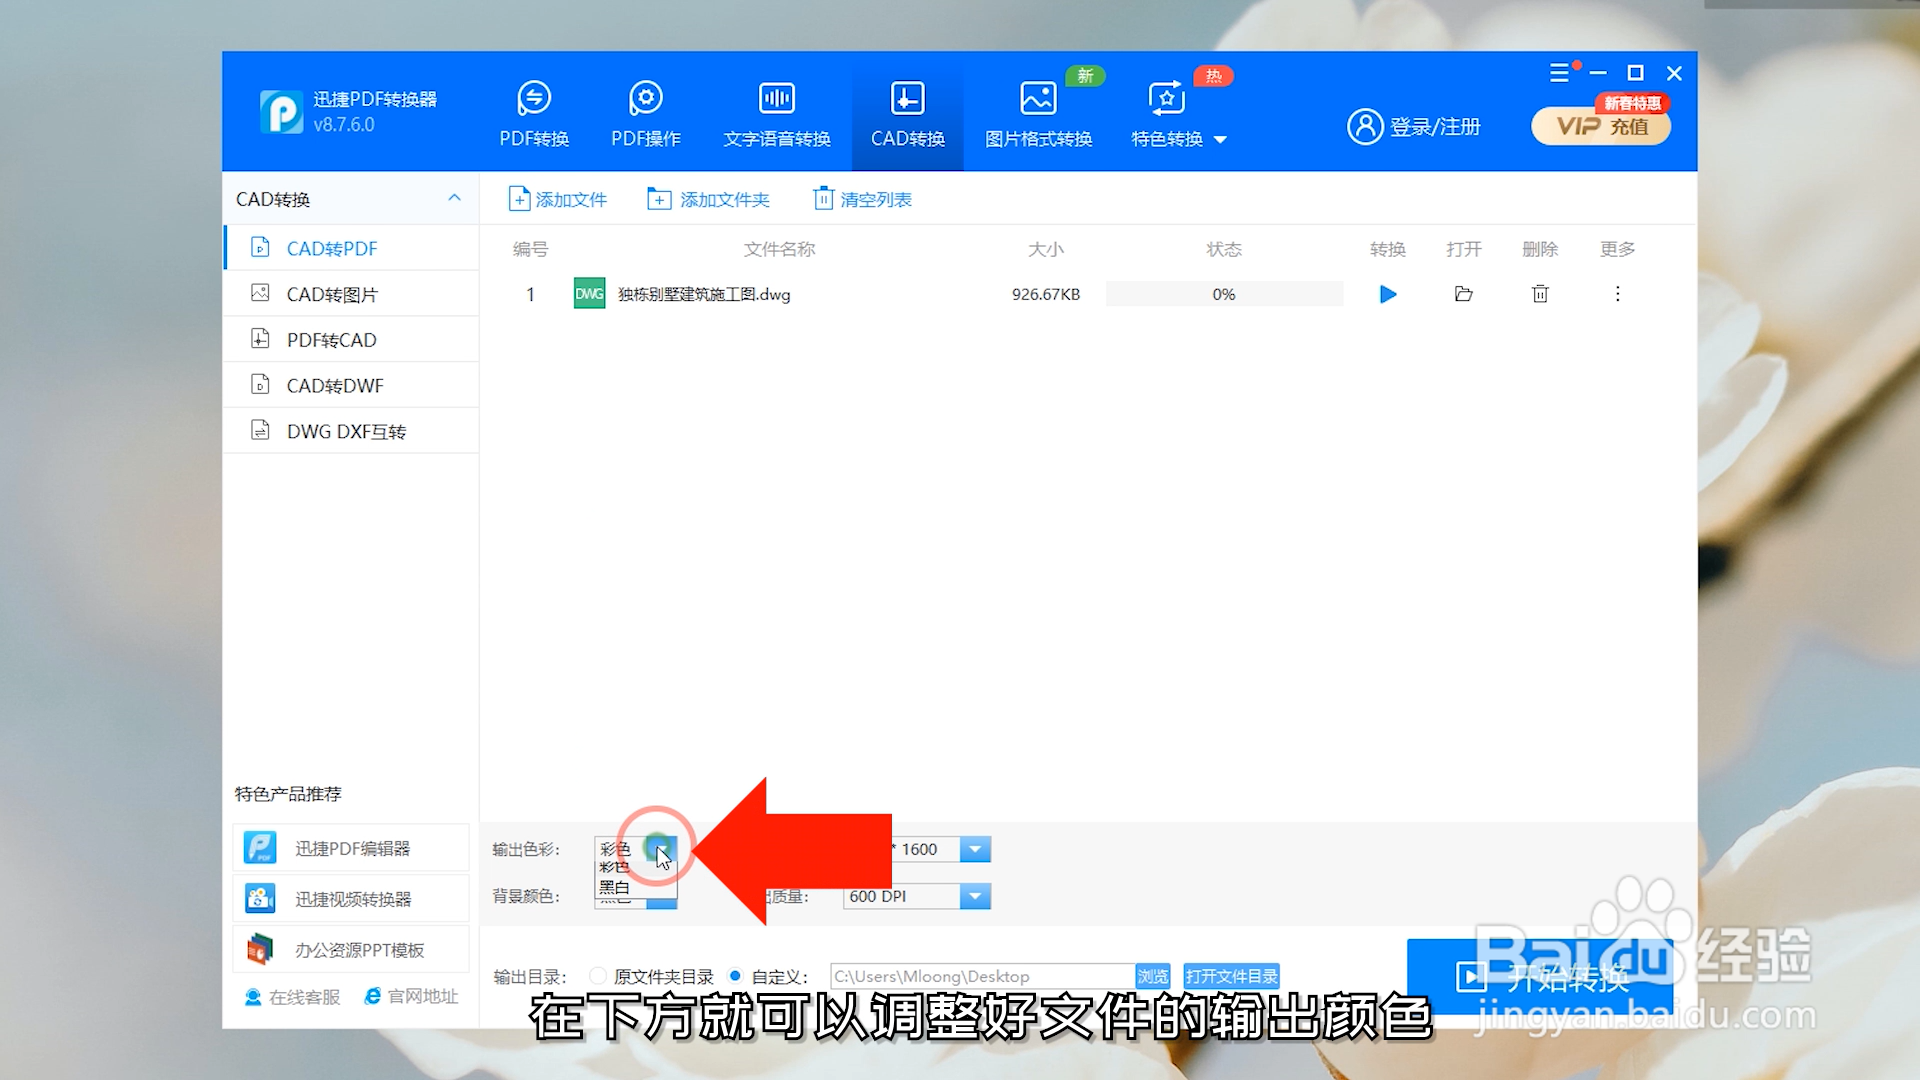Open more options three-dot icon
Screen dimensions: 1920x1080
click(1617, 294)
